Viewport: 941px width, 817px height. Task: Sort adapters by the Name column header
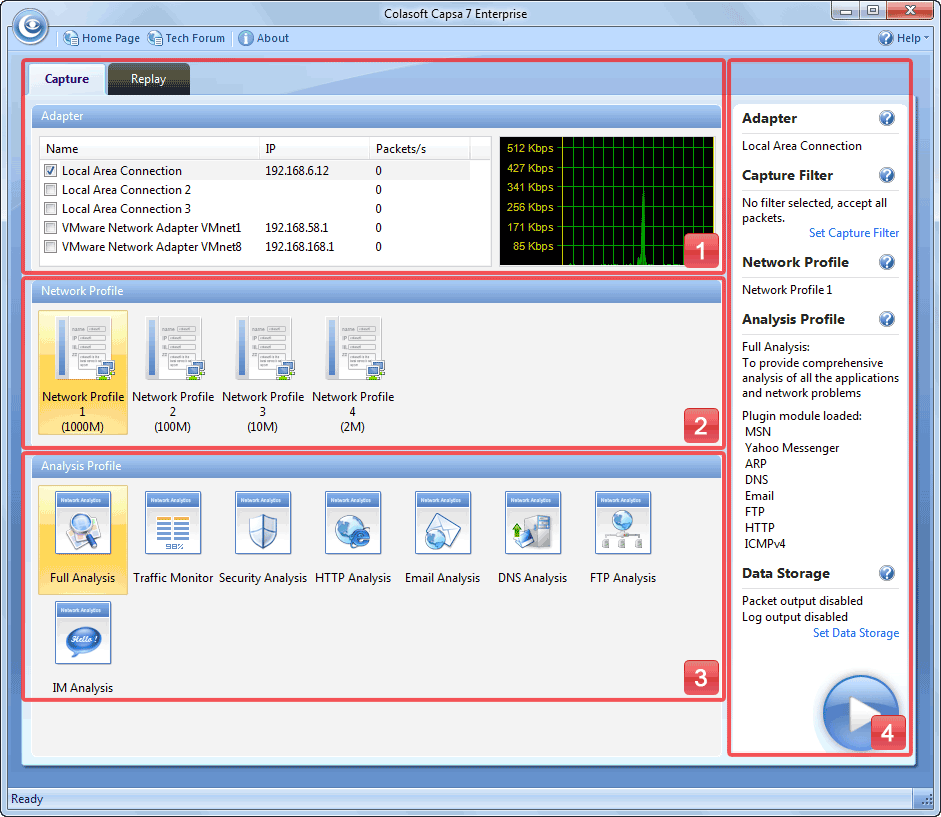pos(149,149)
